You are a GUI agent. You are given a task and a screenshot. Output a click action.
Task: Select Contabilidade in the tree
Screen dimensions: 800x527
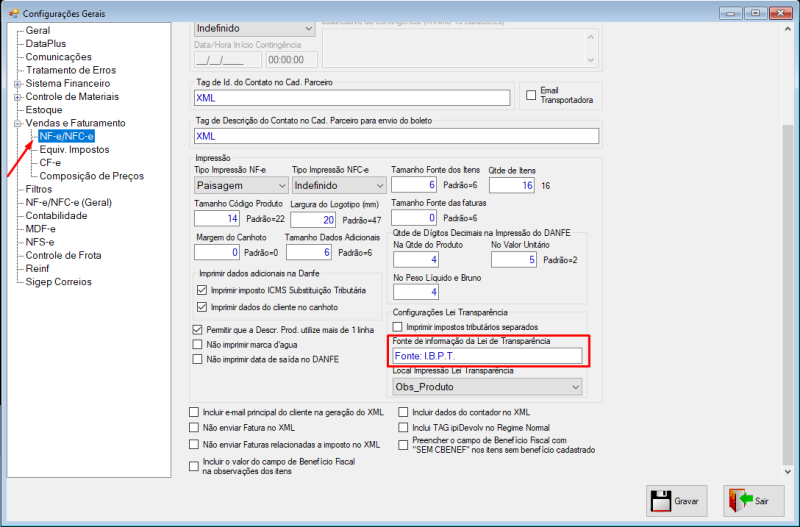click(57, 216)
